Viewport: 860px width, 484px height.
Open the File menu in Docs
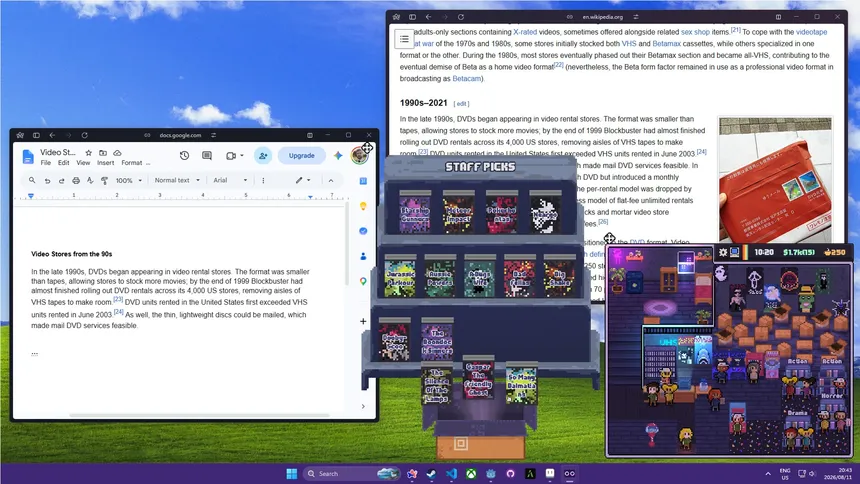click(x=46, y=163)
